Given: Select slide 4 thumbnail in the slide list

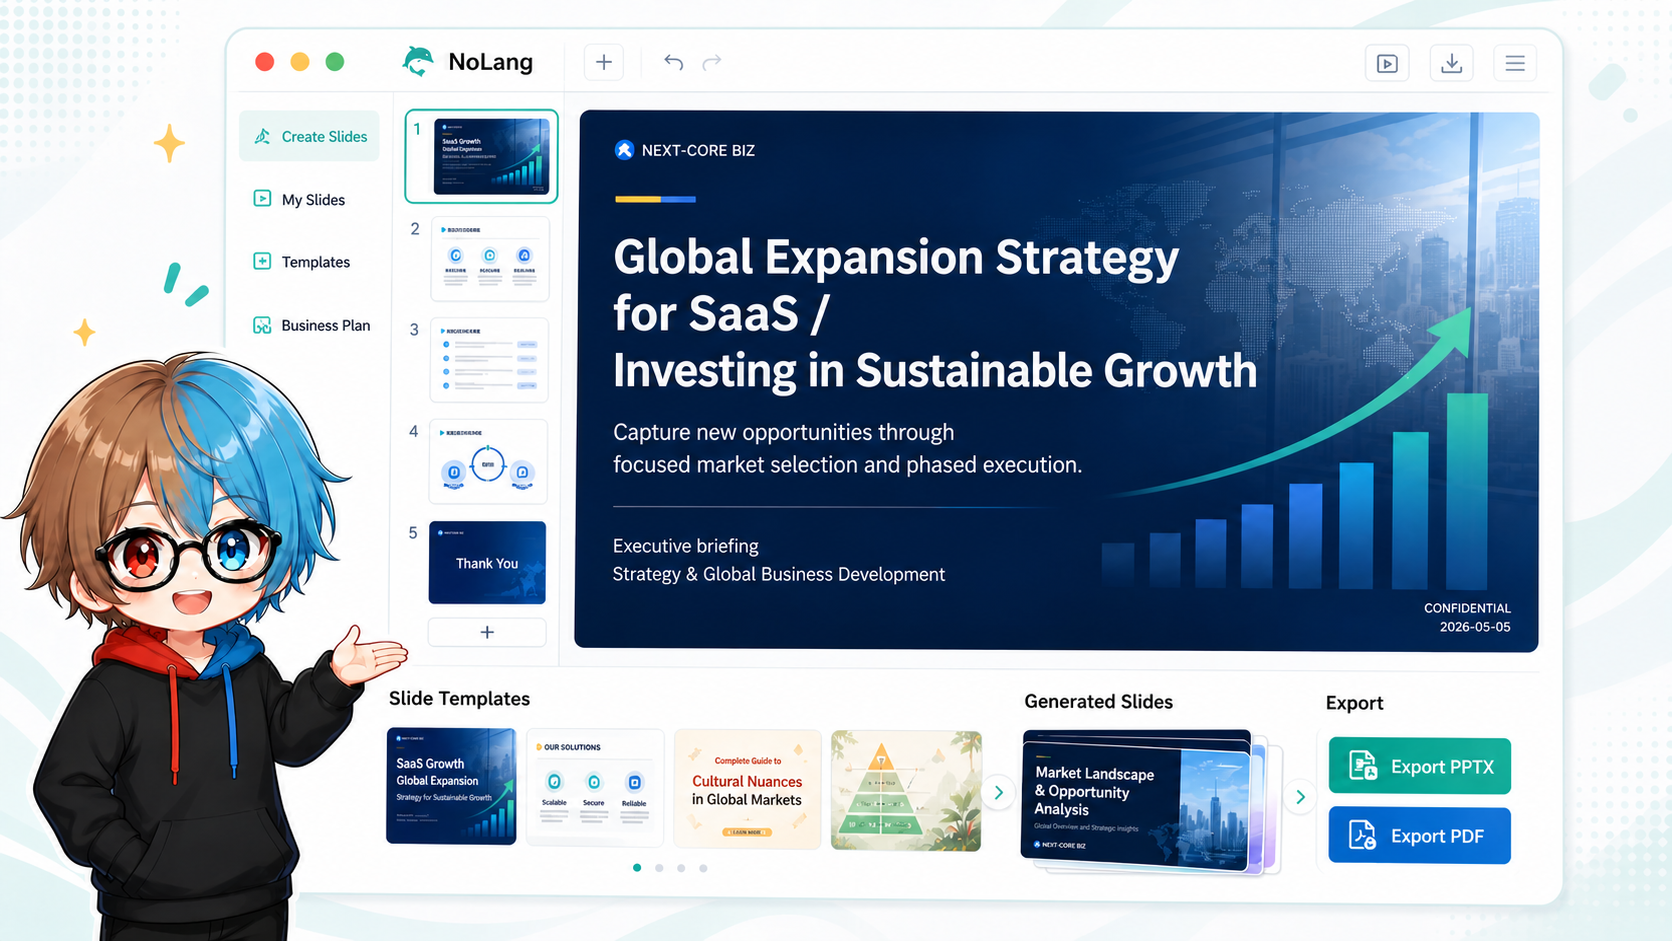Looking at the screenshot, I should 488,461.
